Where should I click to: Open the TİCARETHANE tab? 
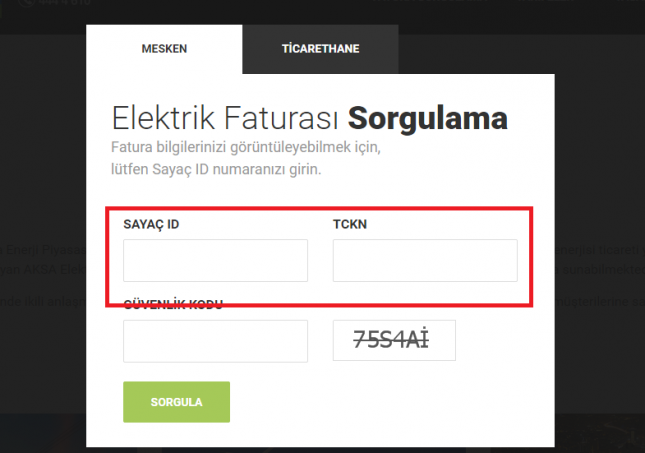(x=320, y=49)
